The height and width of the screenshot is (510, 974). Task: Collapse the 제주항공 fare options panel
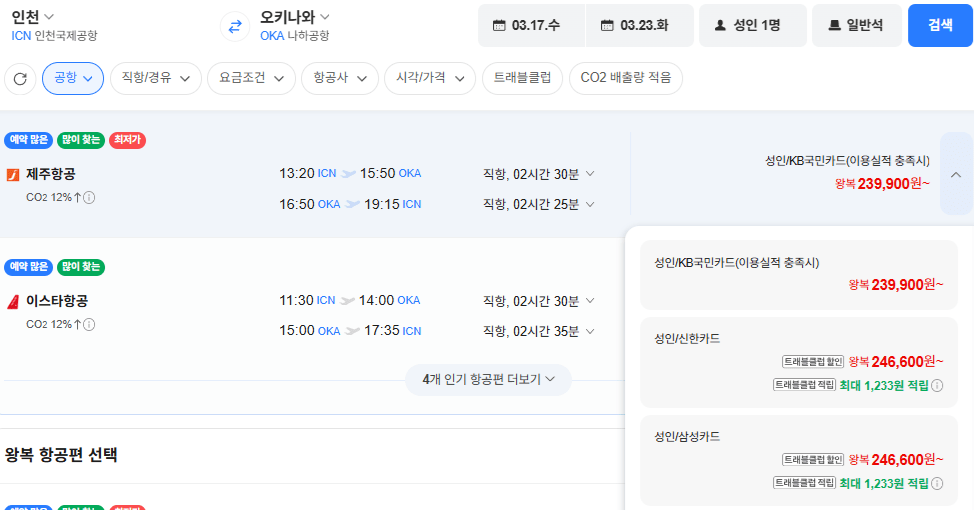(x=956, y=174)
